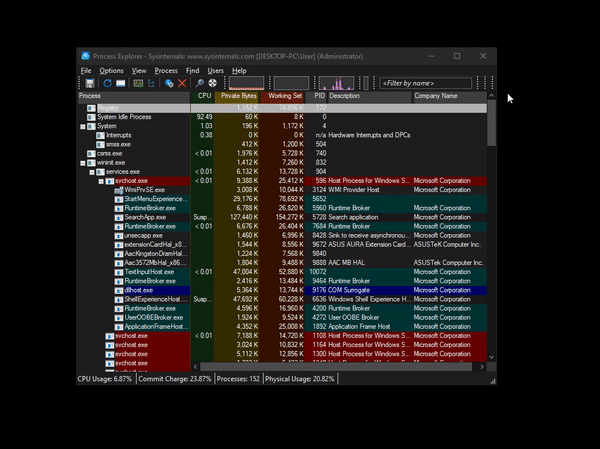Sort by the Process column header
Viewport: 600px width, 449px height.
point(134,96)
